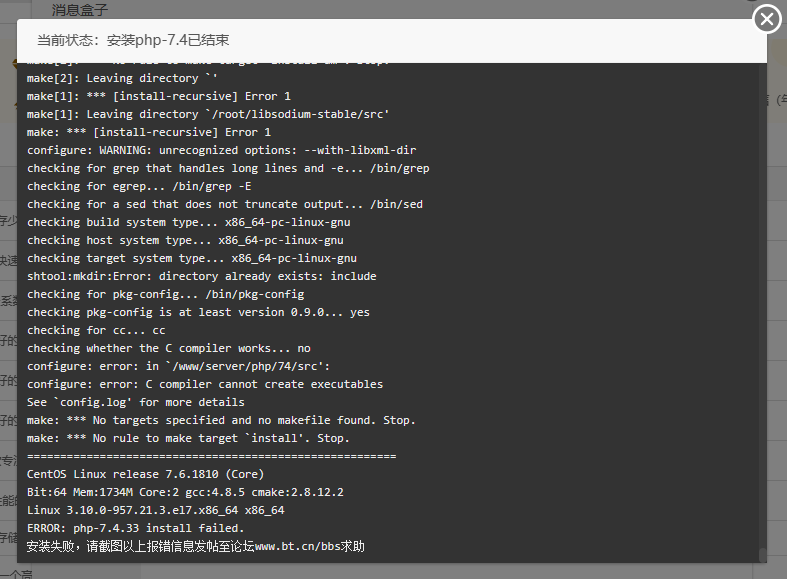Click the 'No targets specified' make line
The height and width of the screenshot is (579, 787).
point(221,420)
